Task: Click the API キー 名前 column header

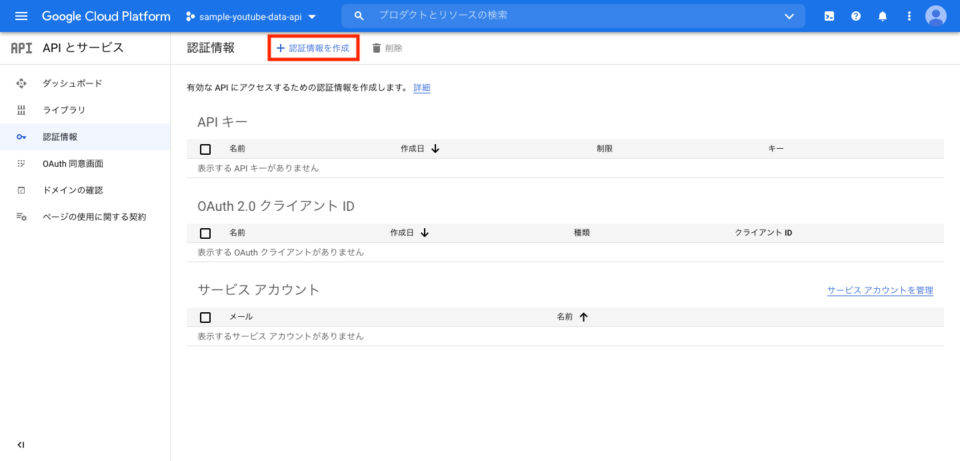Action: coord(237,149)
